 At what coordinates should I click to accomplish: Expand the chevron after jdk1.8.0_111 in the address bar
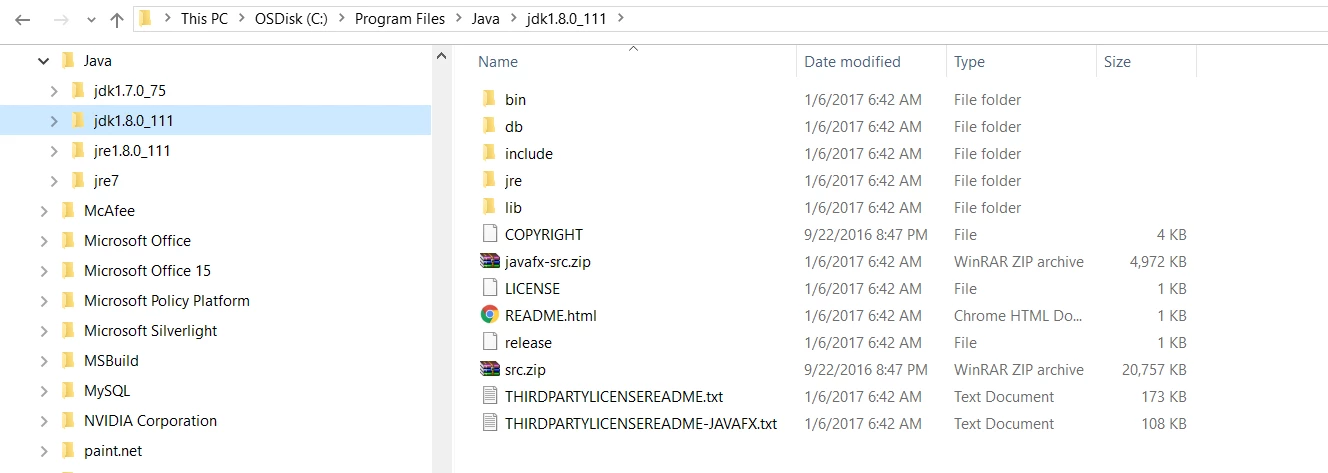[x=622, y=19]
